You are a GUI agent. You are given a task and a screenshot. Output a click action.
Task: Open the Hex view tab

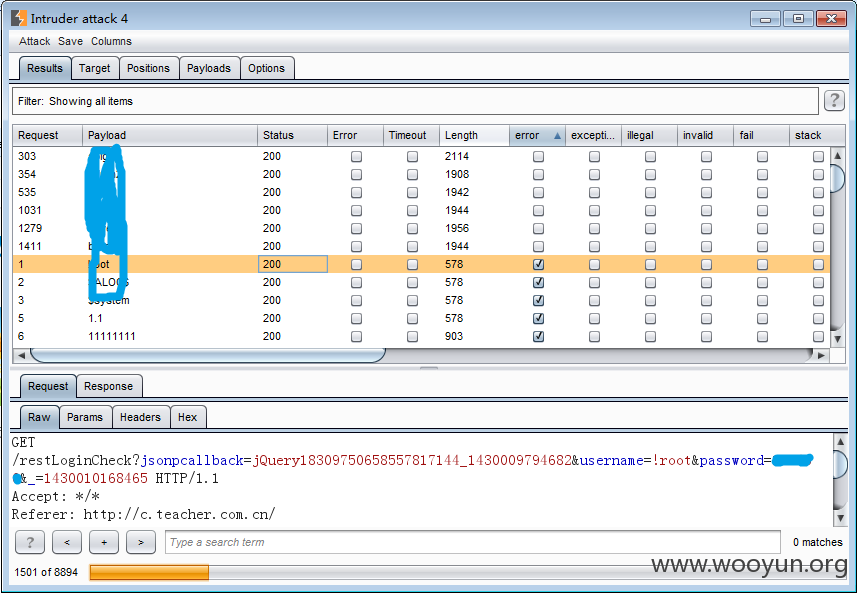(187, 417)
